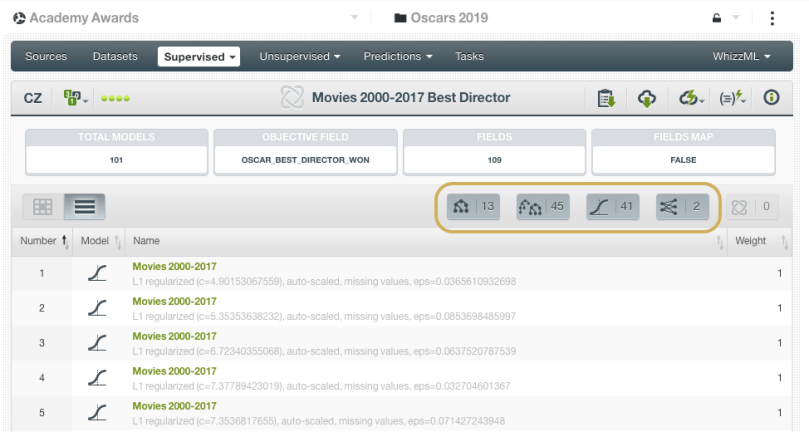Click the logistic regression icon in row 2
809x432 pixels.
pyautogui.click(x=98, y=308)
